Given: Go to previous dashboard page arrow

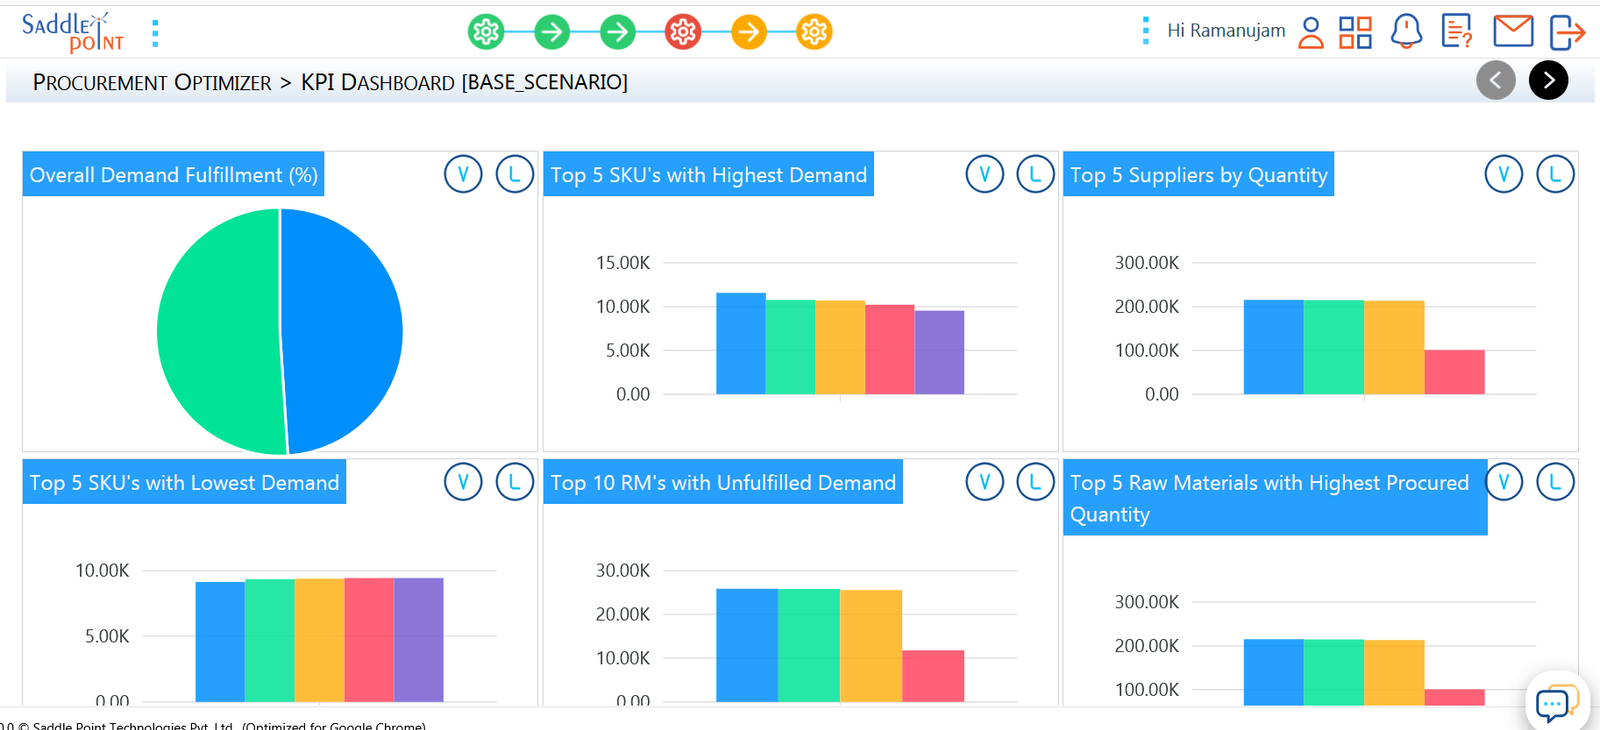Looking at the screenshot, I should click(x=1496, y=81).
